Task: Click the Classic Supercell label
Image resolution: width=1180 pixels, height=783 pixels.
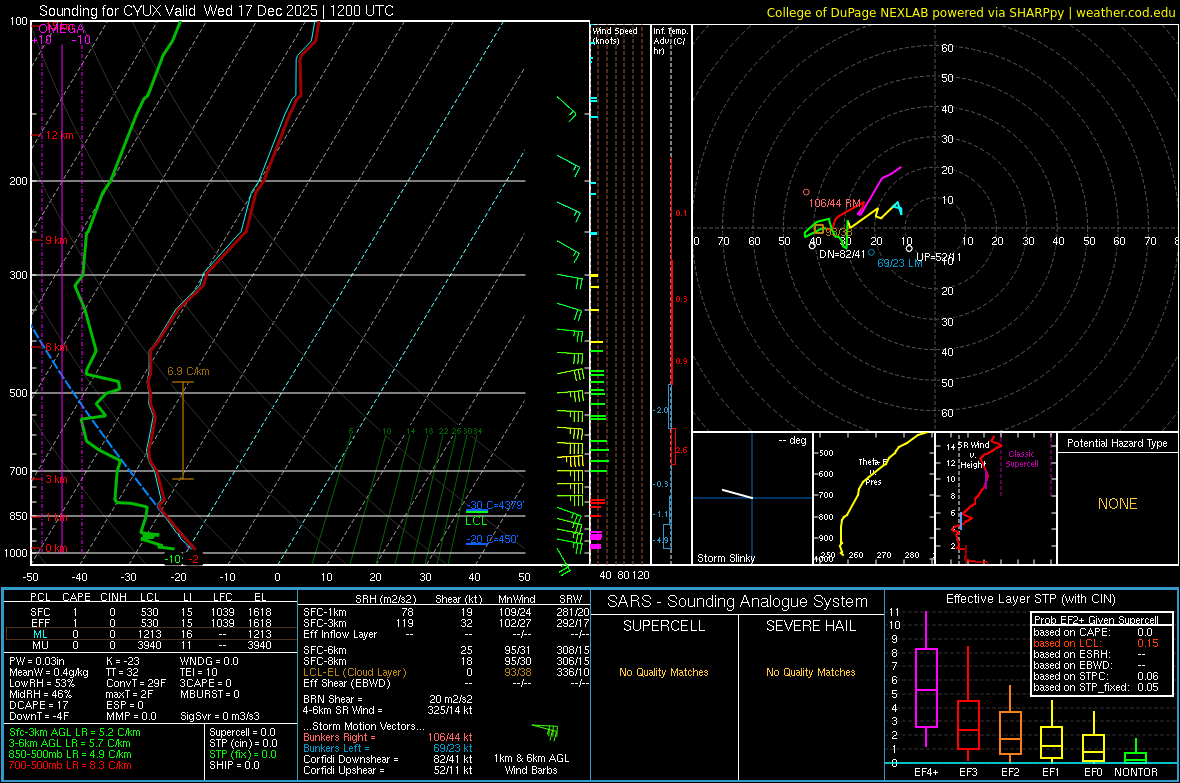Action: 1021,459
